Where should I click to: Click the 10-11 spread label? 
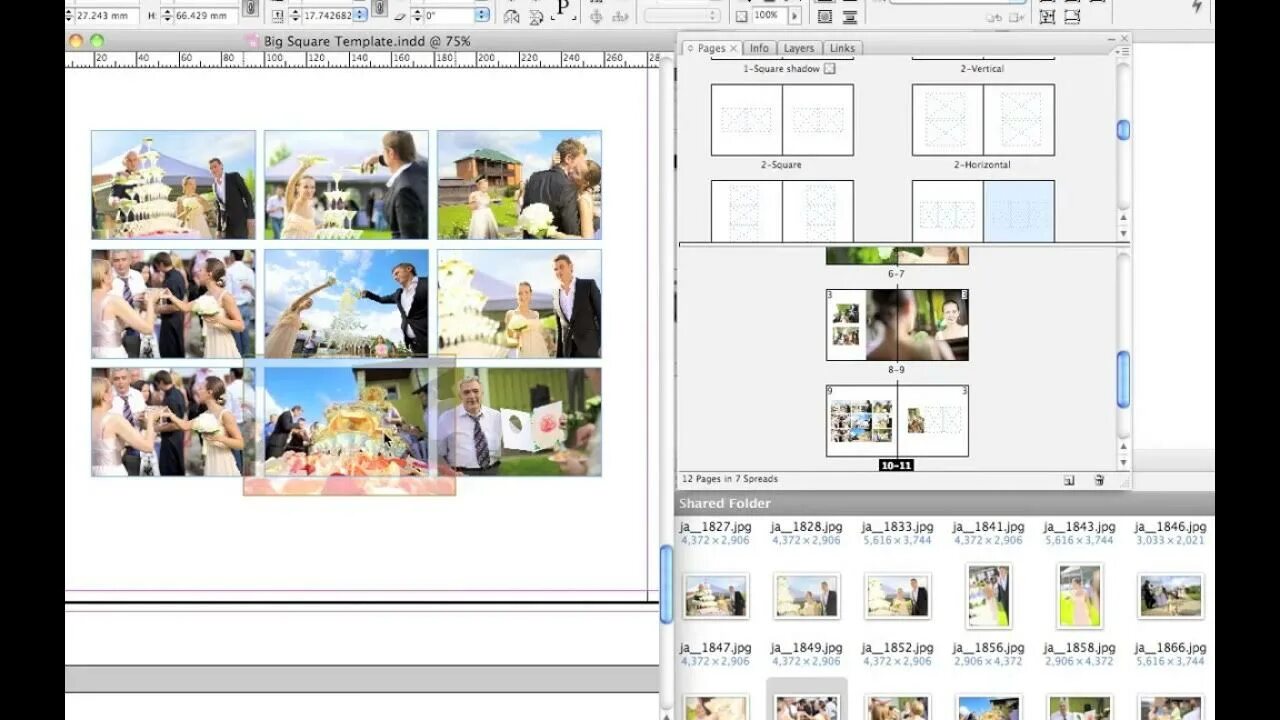tap(897, 465)
